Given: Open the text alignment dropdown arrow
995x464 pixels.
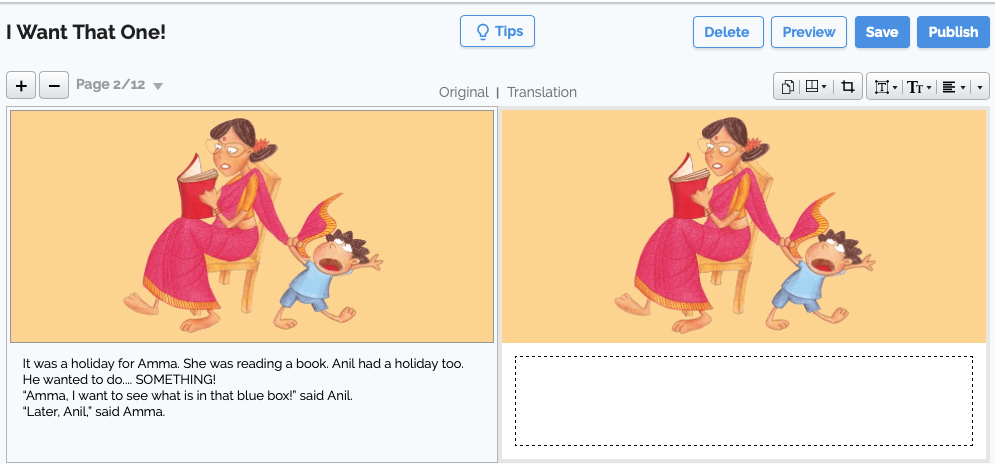Looking at the screenshot, I should [963, 88].
